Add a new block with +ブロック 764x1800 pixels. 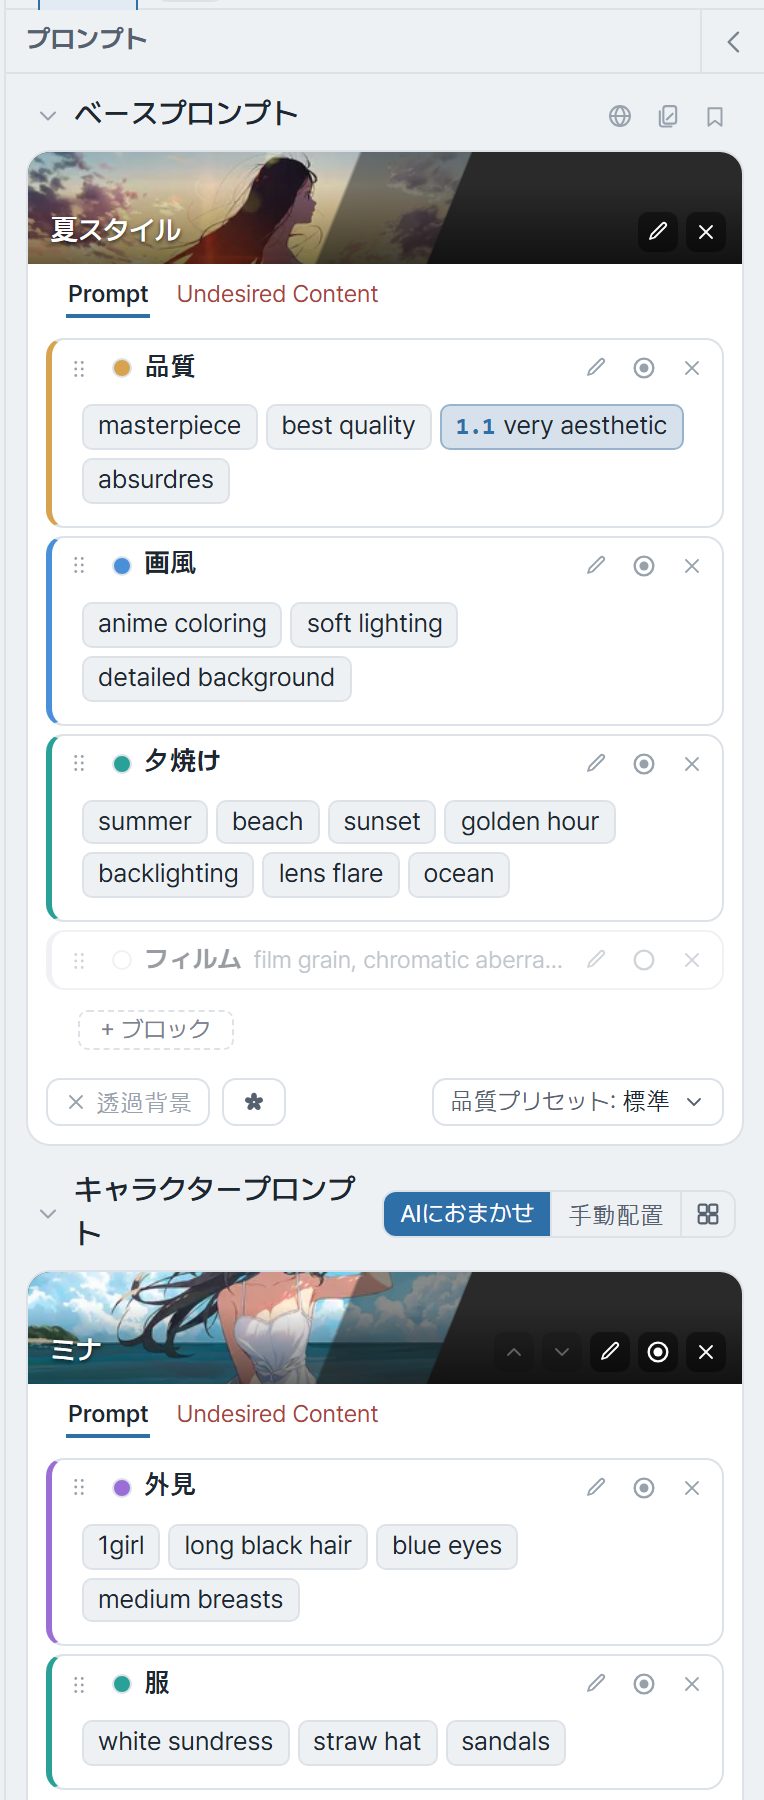[x=156, y=1029]
